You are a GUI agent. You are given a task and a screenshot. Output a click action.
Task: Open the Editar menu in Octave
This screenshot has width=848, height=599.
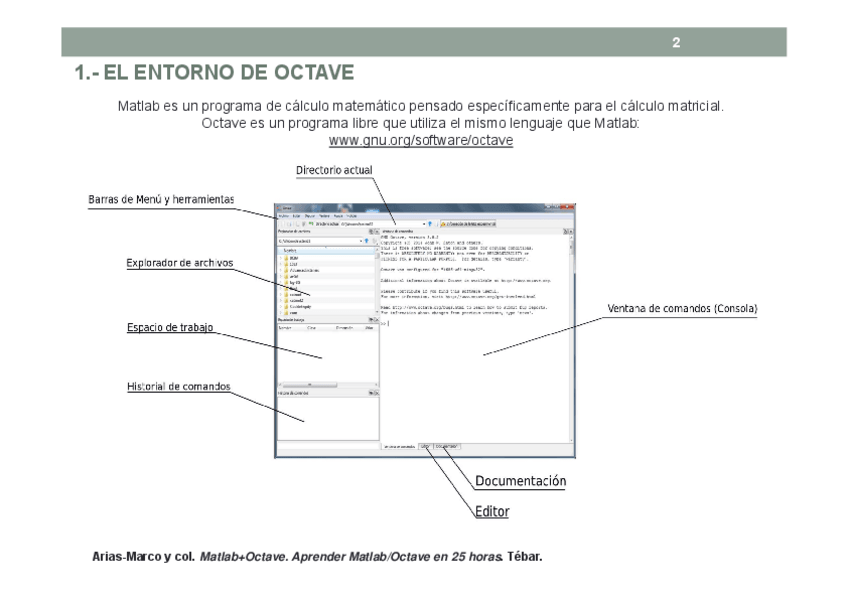pos(296,216)
